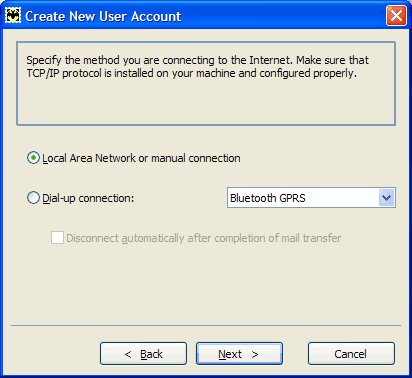Open the dial-up connection combo box field
This screenshot has height=378, width=412.
coord(311,198)
